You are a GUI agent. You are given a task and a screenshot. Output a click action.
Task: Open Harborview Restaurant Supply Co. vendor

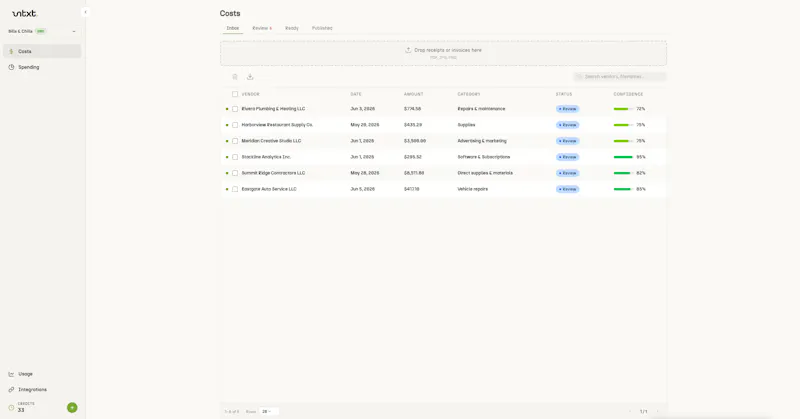tap(277, 125)
